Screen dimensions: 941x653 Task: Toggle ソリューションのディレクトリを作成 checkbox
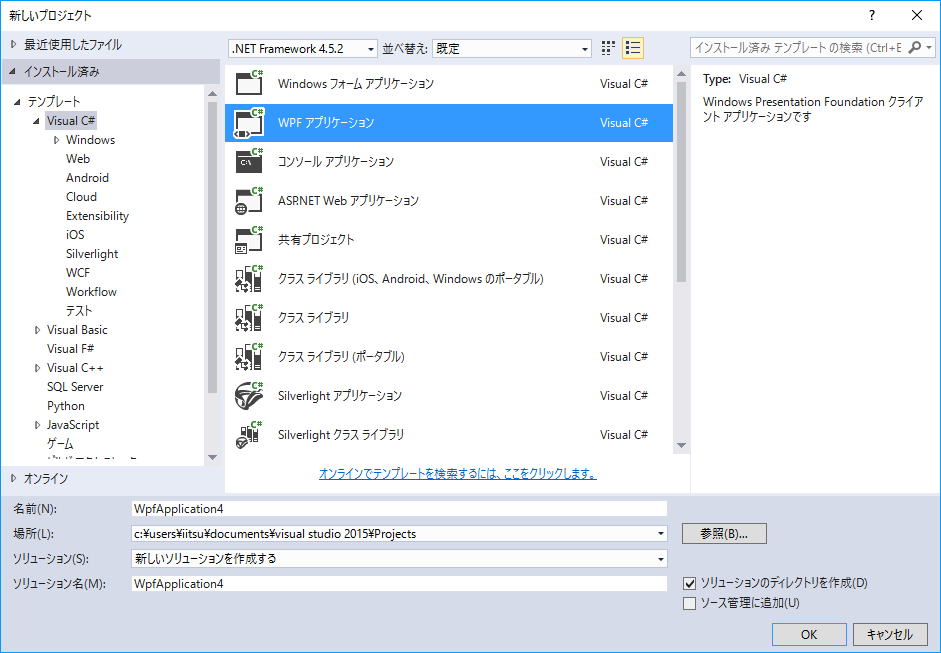coord(690,583)
